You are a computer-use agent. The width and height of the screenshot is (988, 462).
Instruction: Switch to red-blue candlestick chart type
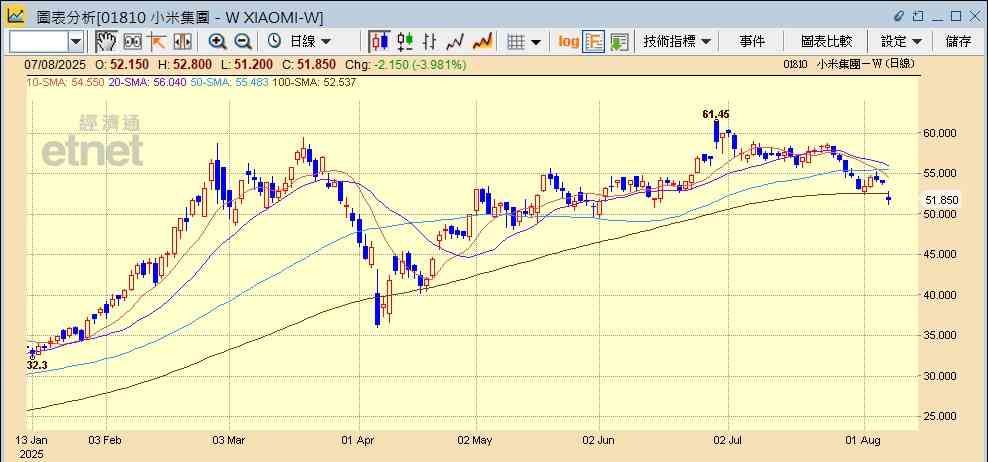coord(379,42)
